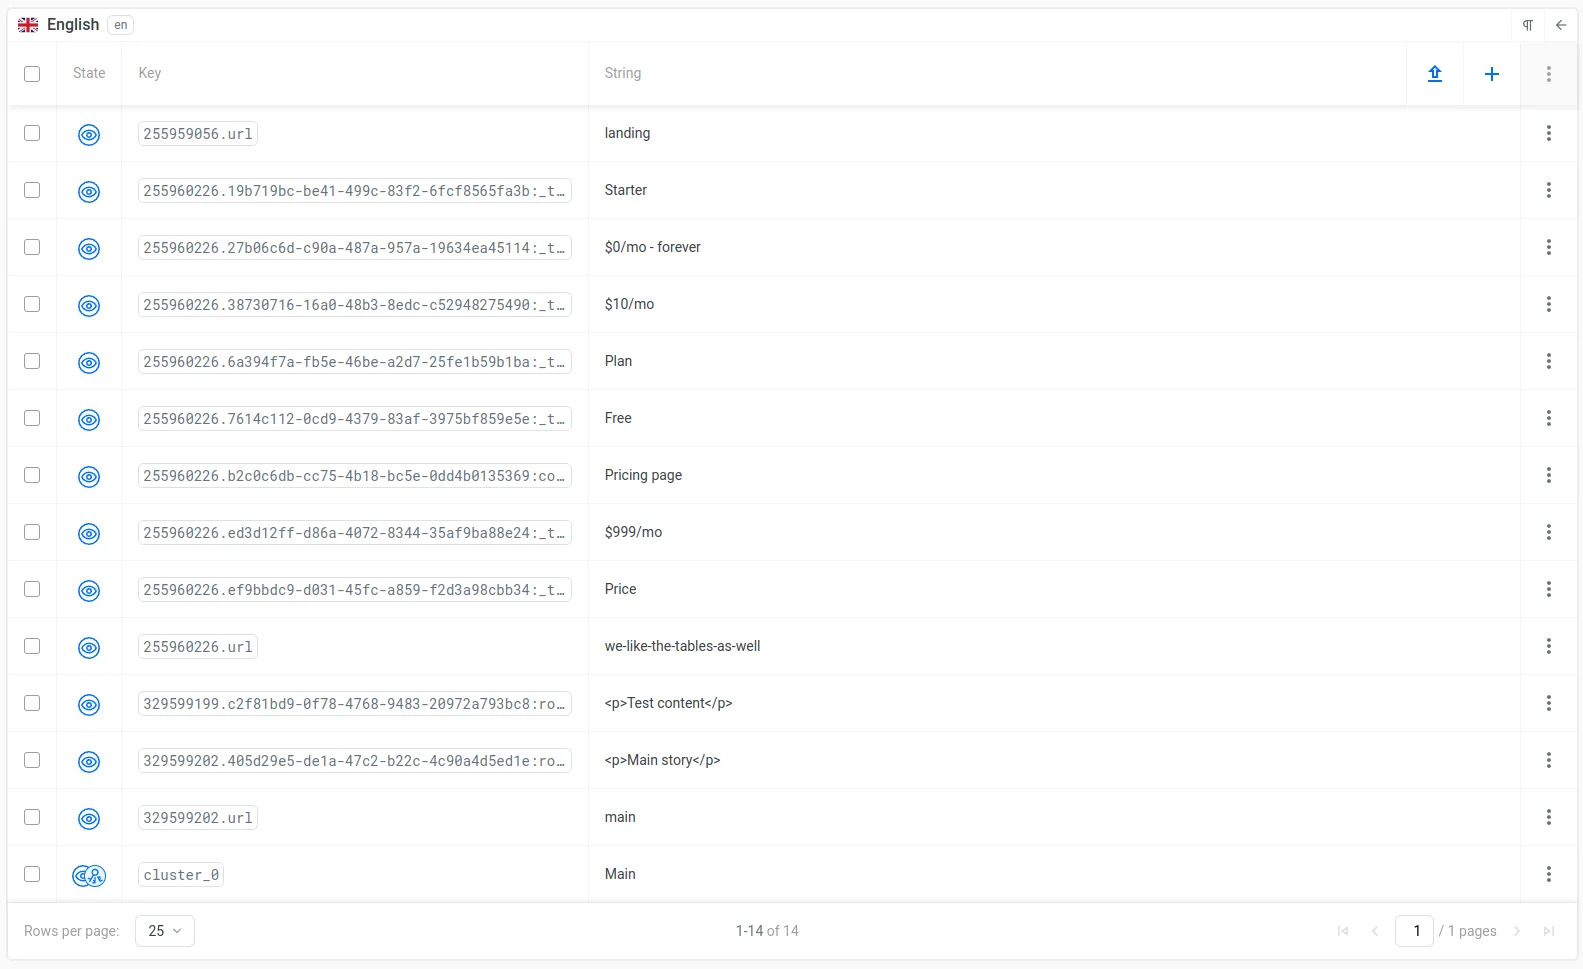1583x969 pixels.
Task: Tick the select-all checkbox in table header
Action: pyautogui.click(x=32, y=74)
